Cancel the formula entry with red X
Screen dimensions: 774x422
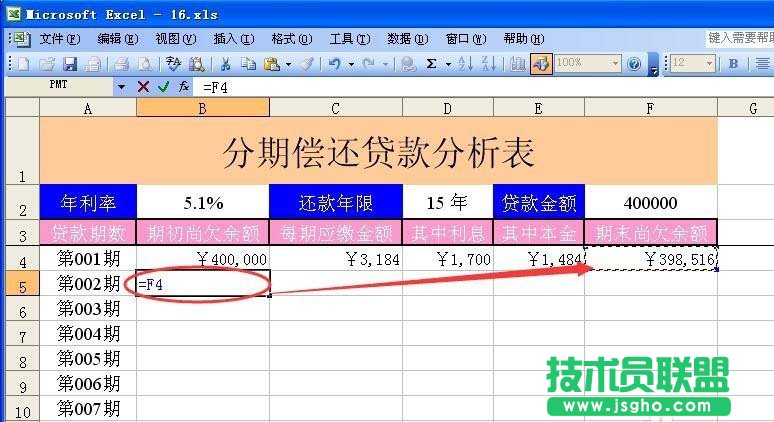[143, 87]
